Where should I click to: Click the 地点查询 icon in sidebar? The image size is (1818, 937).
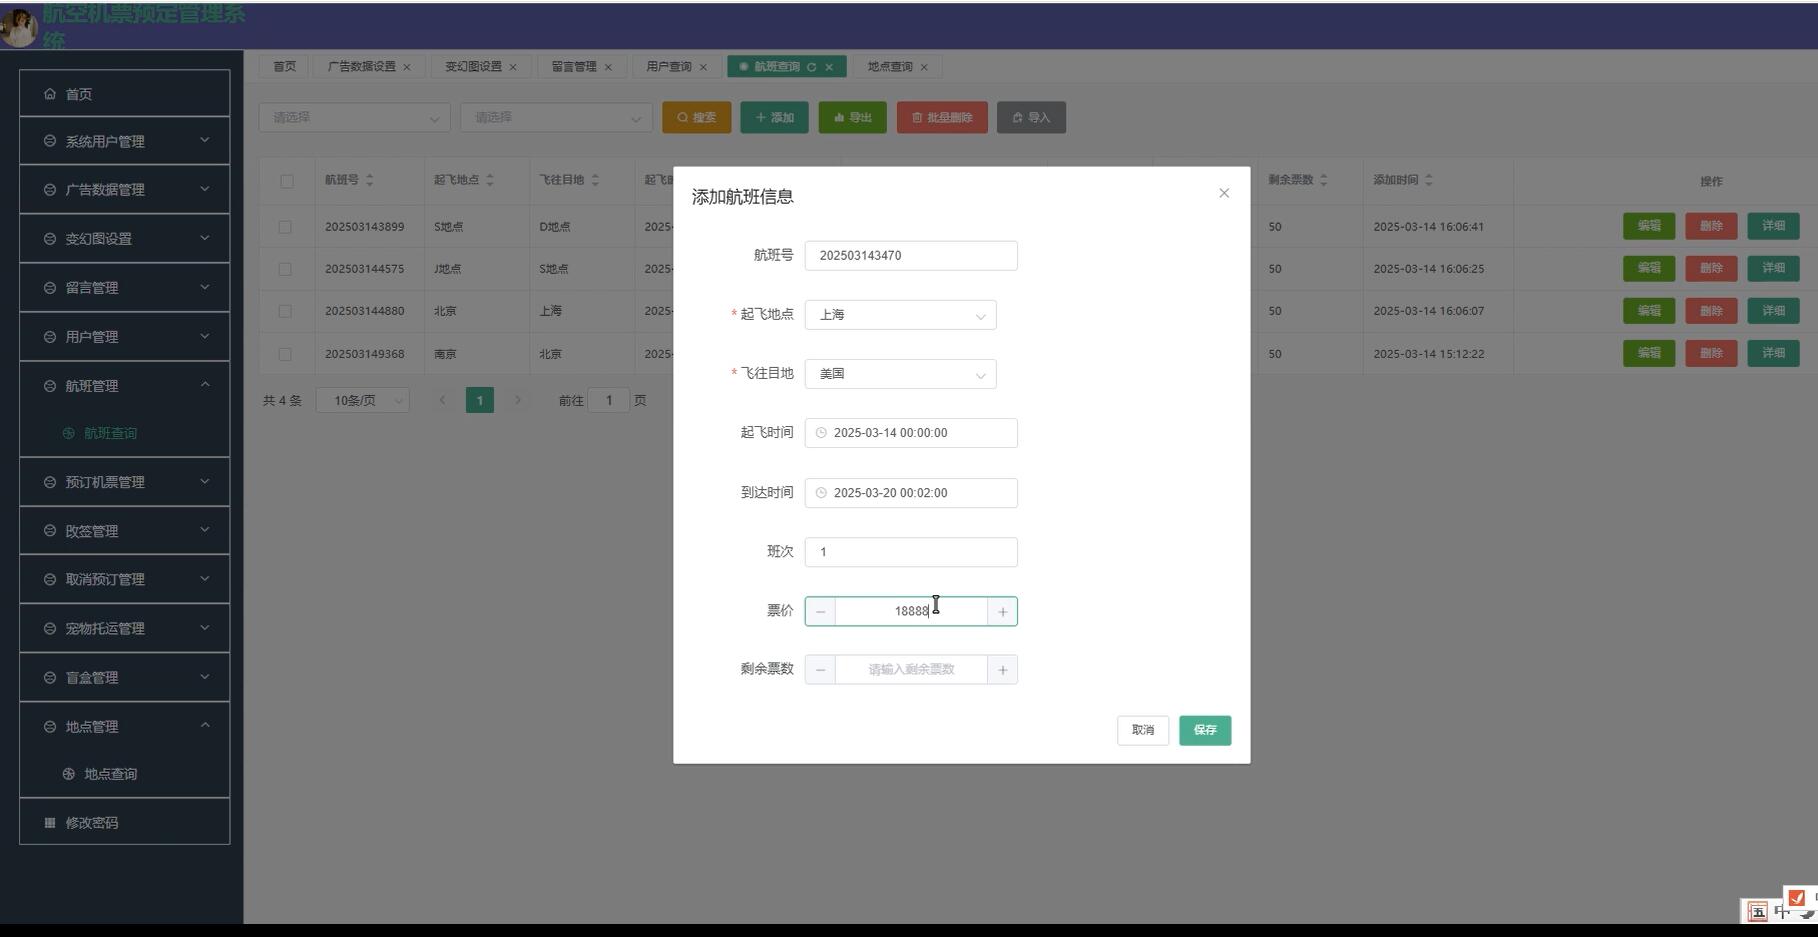point(68,773)
